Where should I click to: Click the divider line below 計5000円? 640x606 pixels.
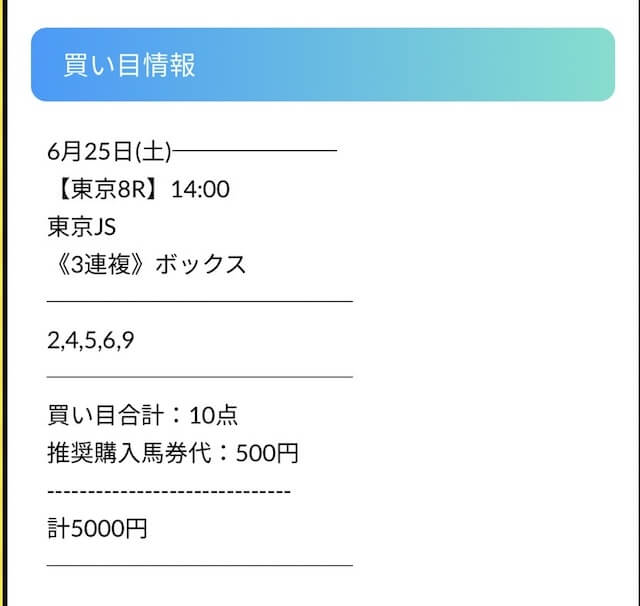pyautogui.click(x=200, y=565)
